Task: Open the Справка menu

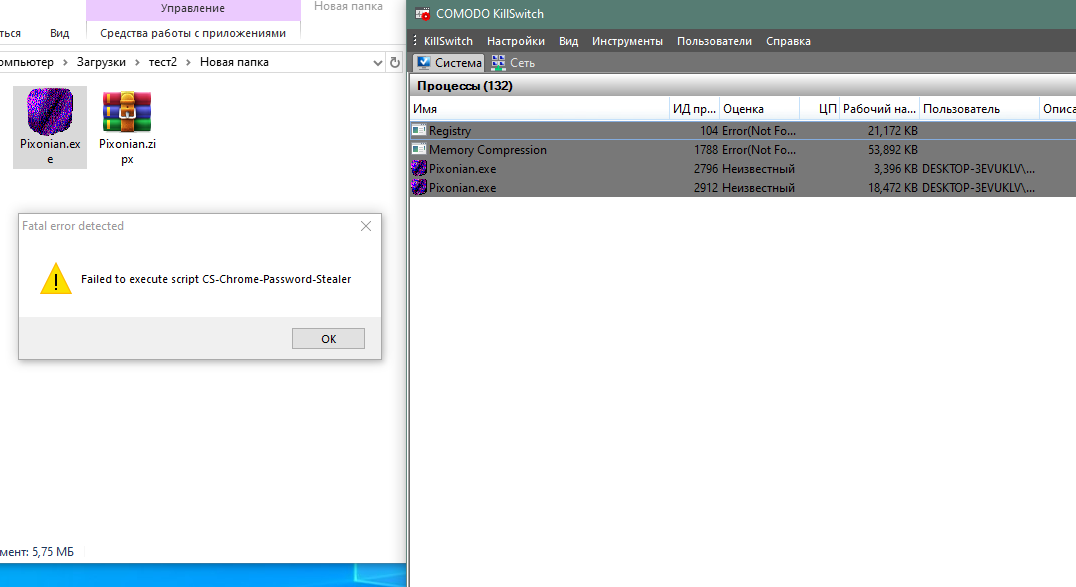Action: coord(788,41)
